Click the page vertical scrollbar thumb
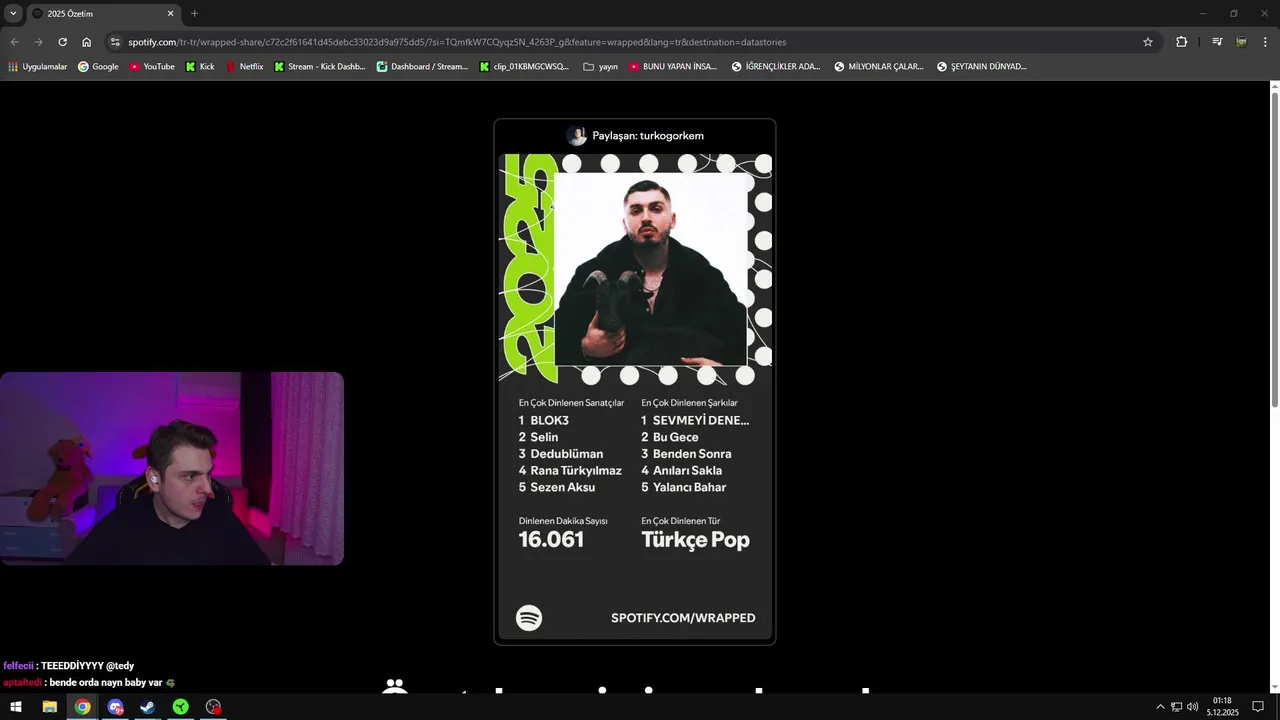1280x720 pixels. coord(1275,250)
